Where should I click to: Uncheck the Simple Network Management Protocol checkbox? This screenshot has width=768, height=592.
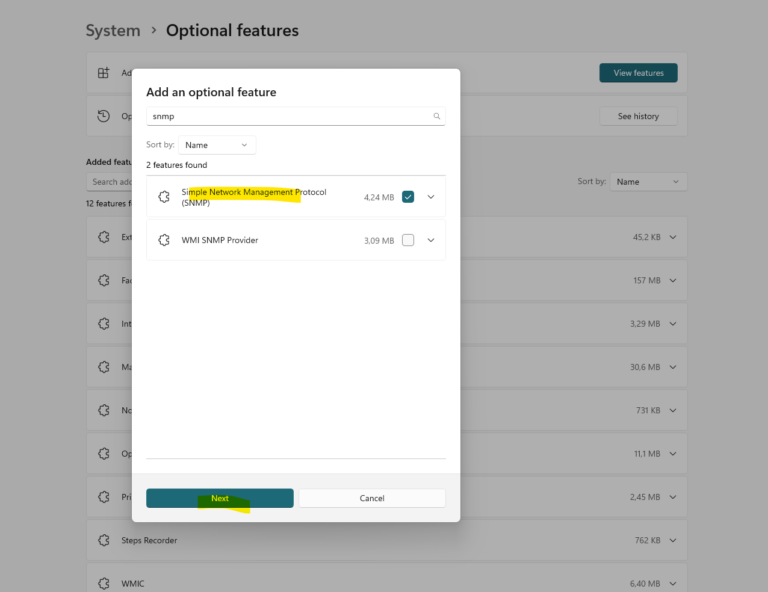click(x=408, y=197)
